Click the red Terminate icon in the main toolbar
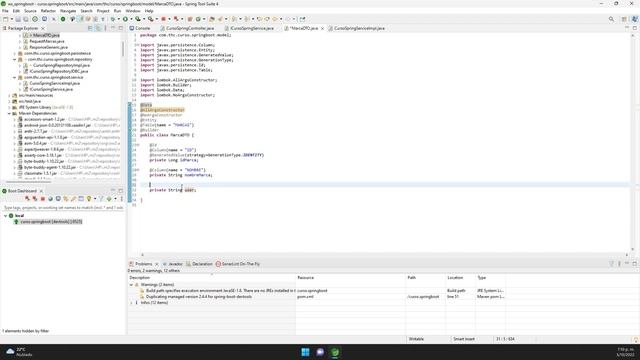 click(163, 19)
